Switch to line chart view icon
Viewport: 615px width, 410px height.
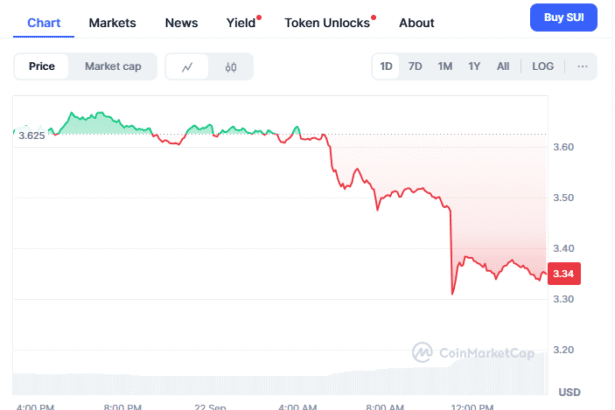(187, 67)
